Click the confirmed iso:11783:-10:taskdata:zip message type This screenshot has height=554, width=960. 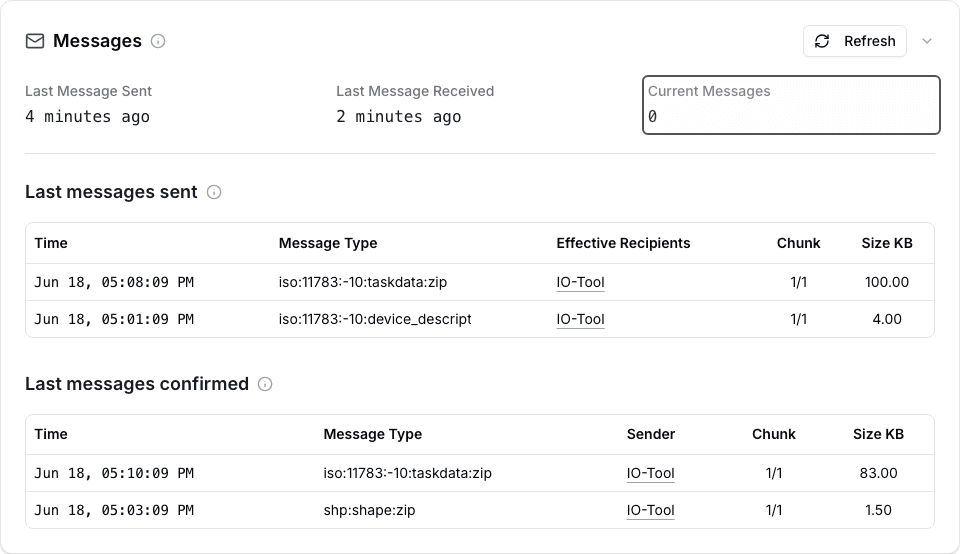(407, 473)
